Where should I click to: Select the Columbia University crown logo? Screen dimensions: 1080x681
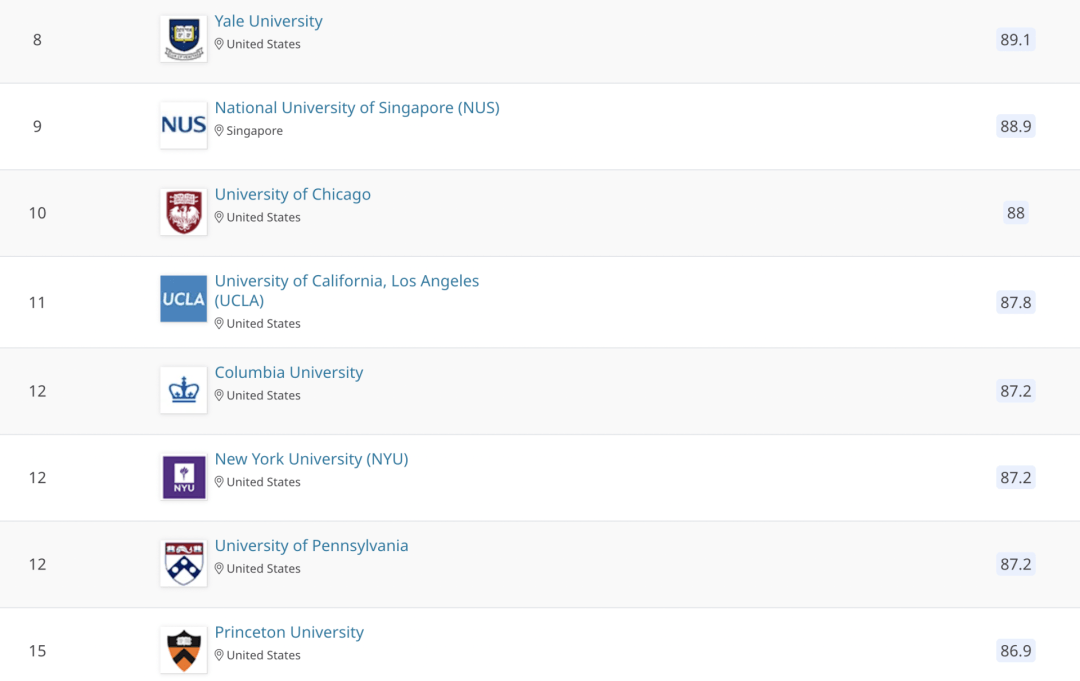(183, 390)
